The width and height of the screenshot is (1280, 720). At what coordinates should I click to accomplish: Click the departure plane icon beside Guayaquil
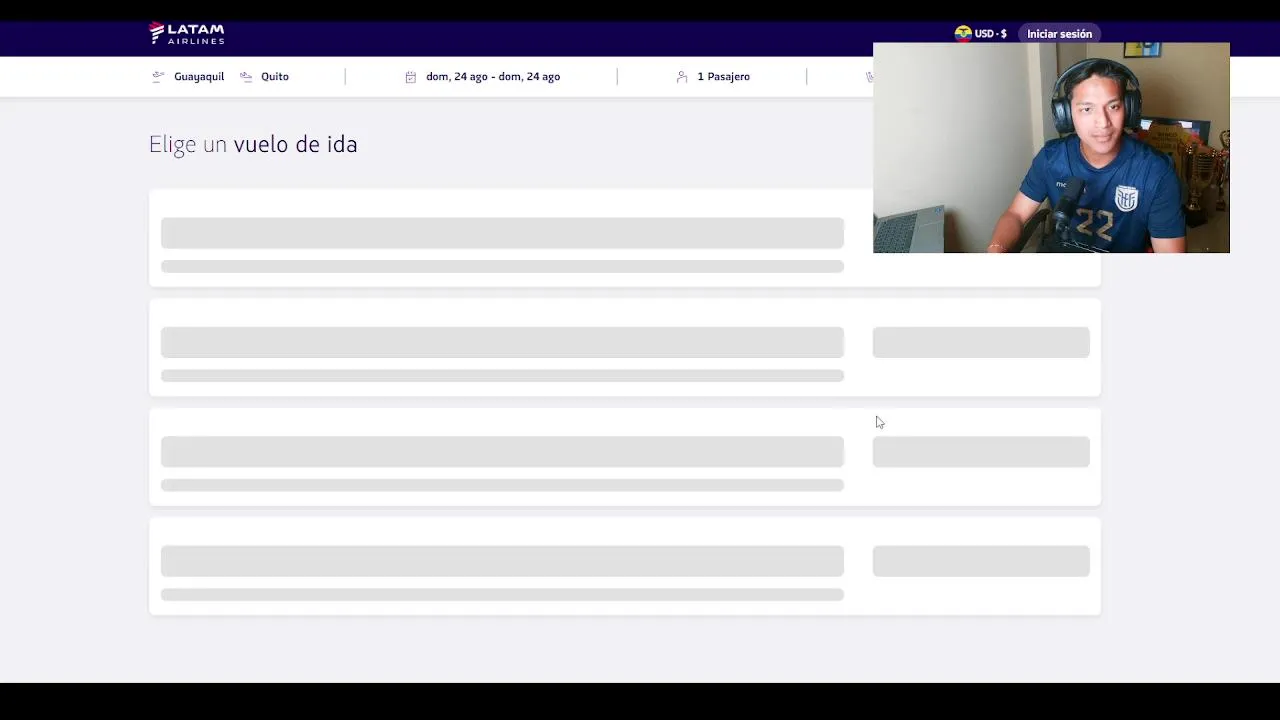coord(158,77)
